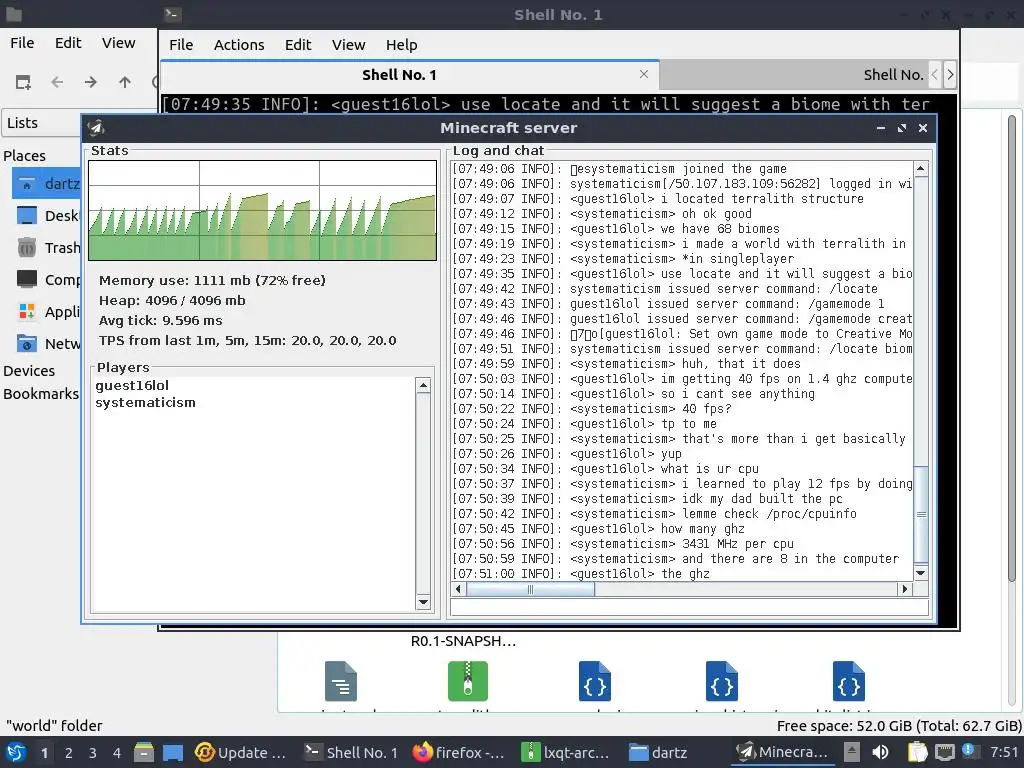The width and height of the screenshot is (1024, 768).
Task: Open the Update taskbar entry
Action: click(241, 752)
